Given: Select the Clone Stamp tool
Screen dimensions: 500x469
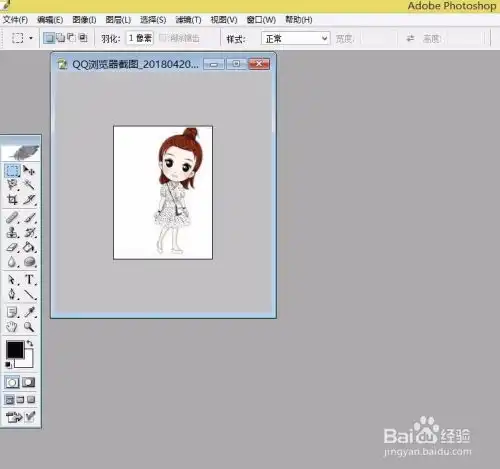Looking at the screenshot, I should coord(12,232).
